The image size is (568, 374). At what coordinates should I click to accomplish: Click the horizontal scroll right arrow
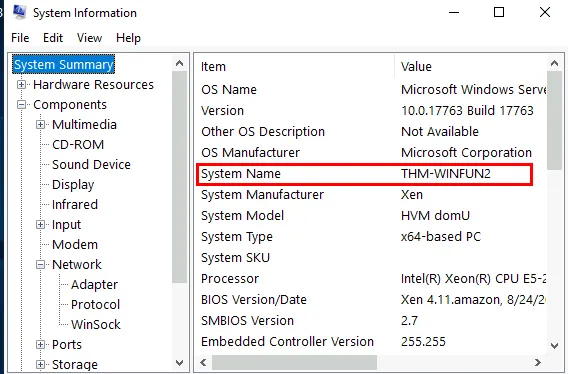point(538,362)
